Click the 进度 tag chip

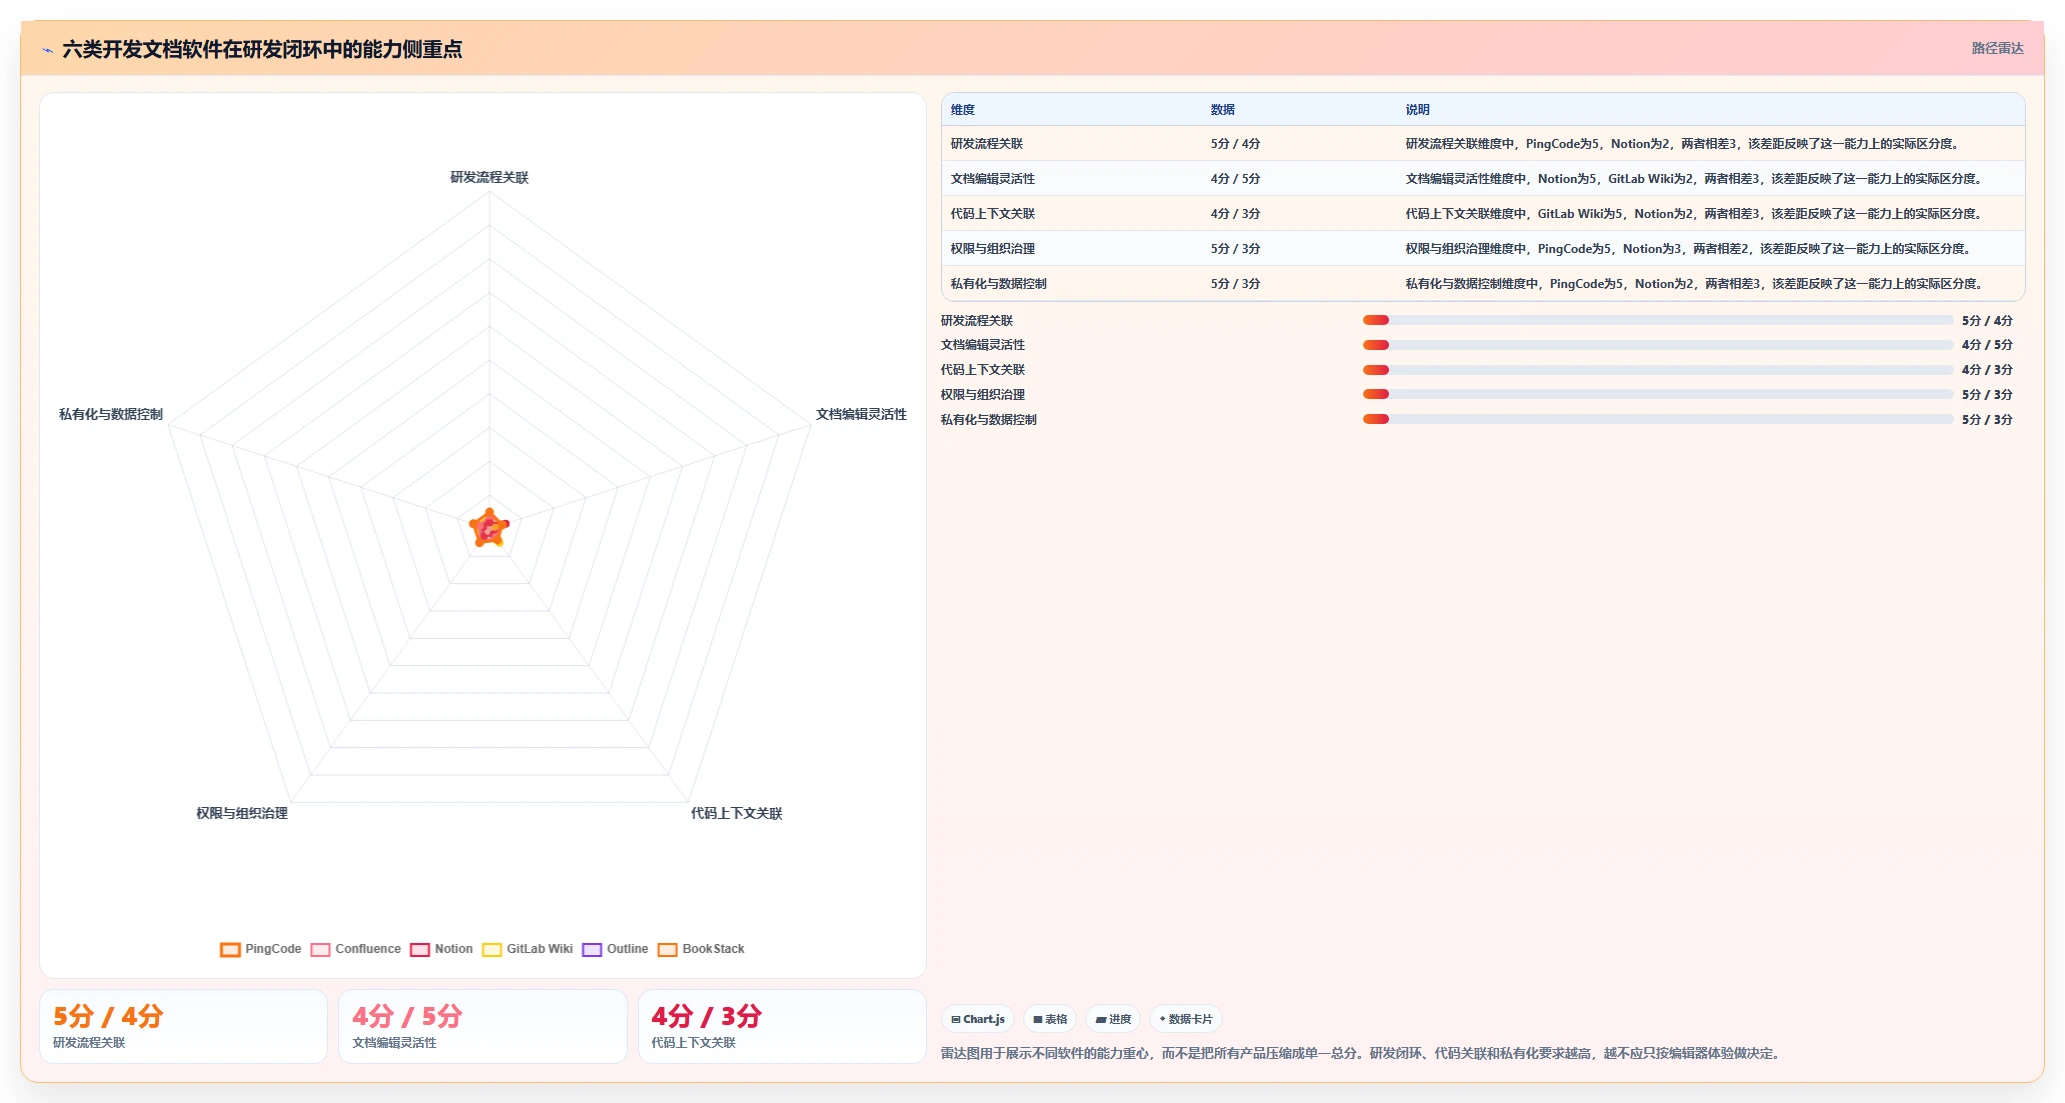[1113, 1019]
